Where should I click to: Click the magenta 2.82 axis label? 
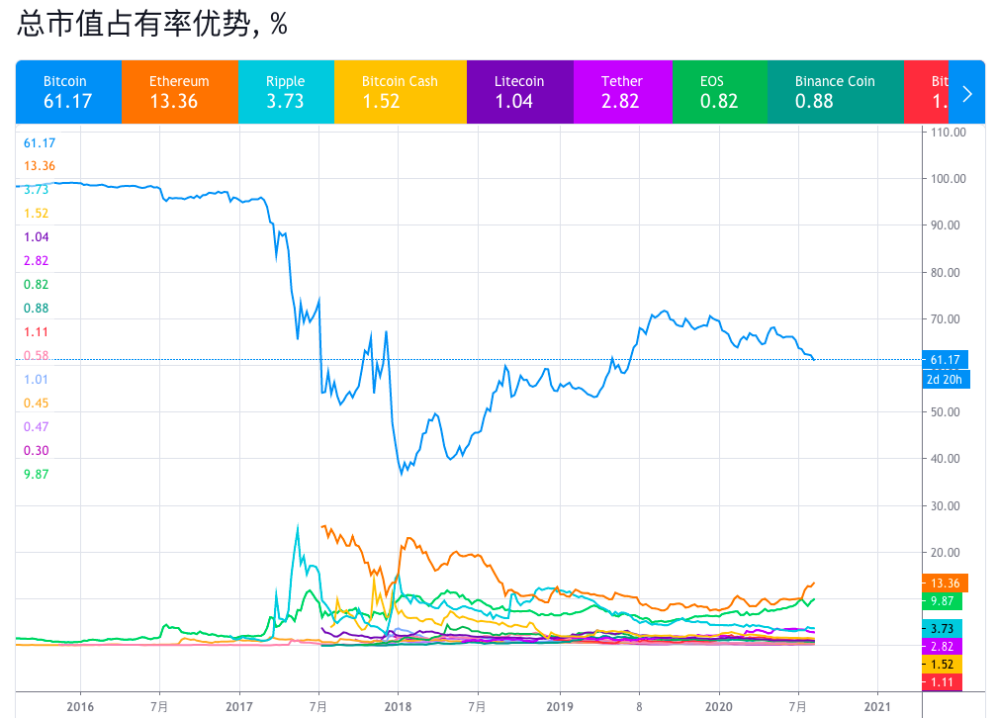coord(942,646)
